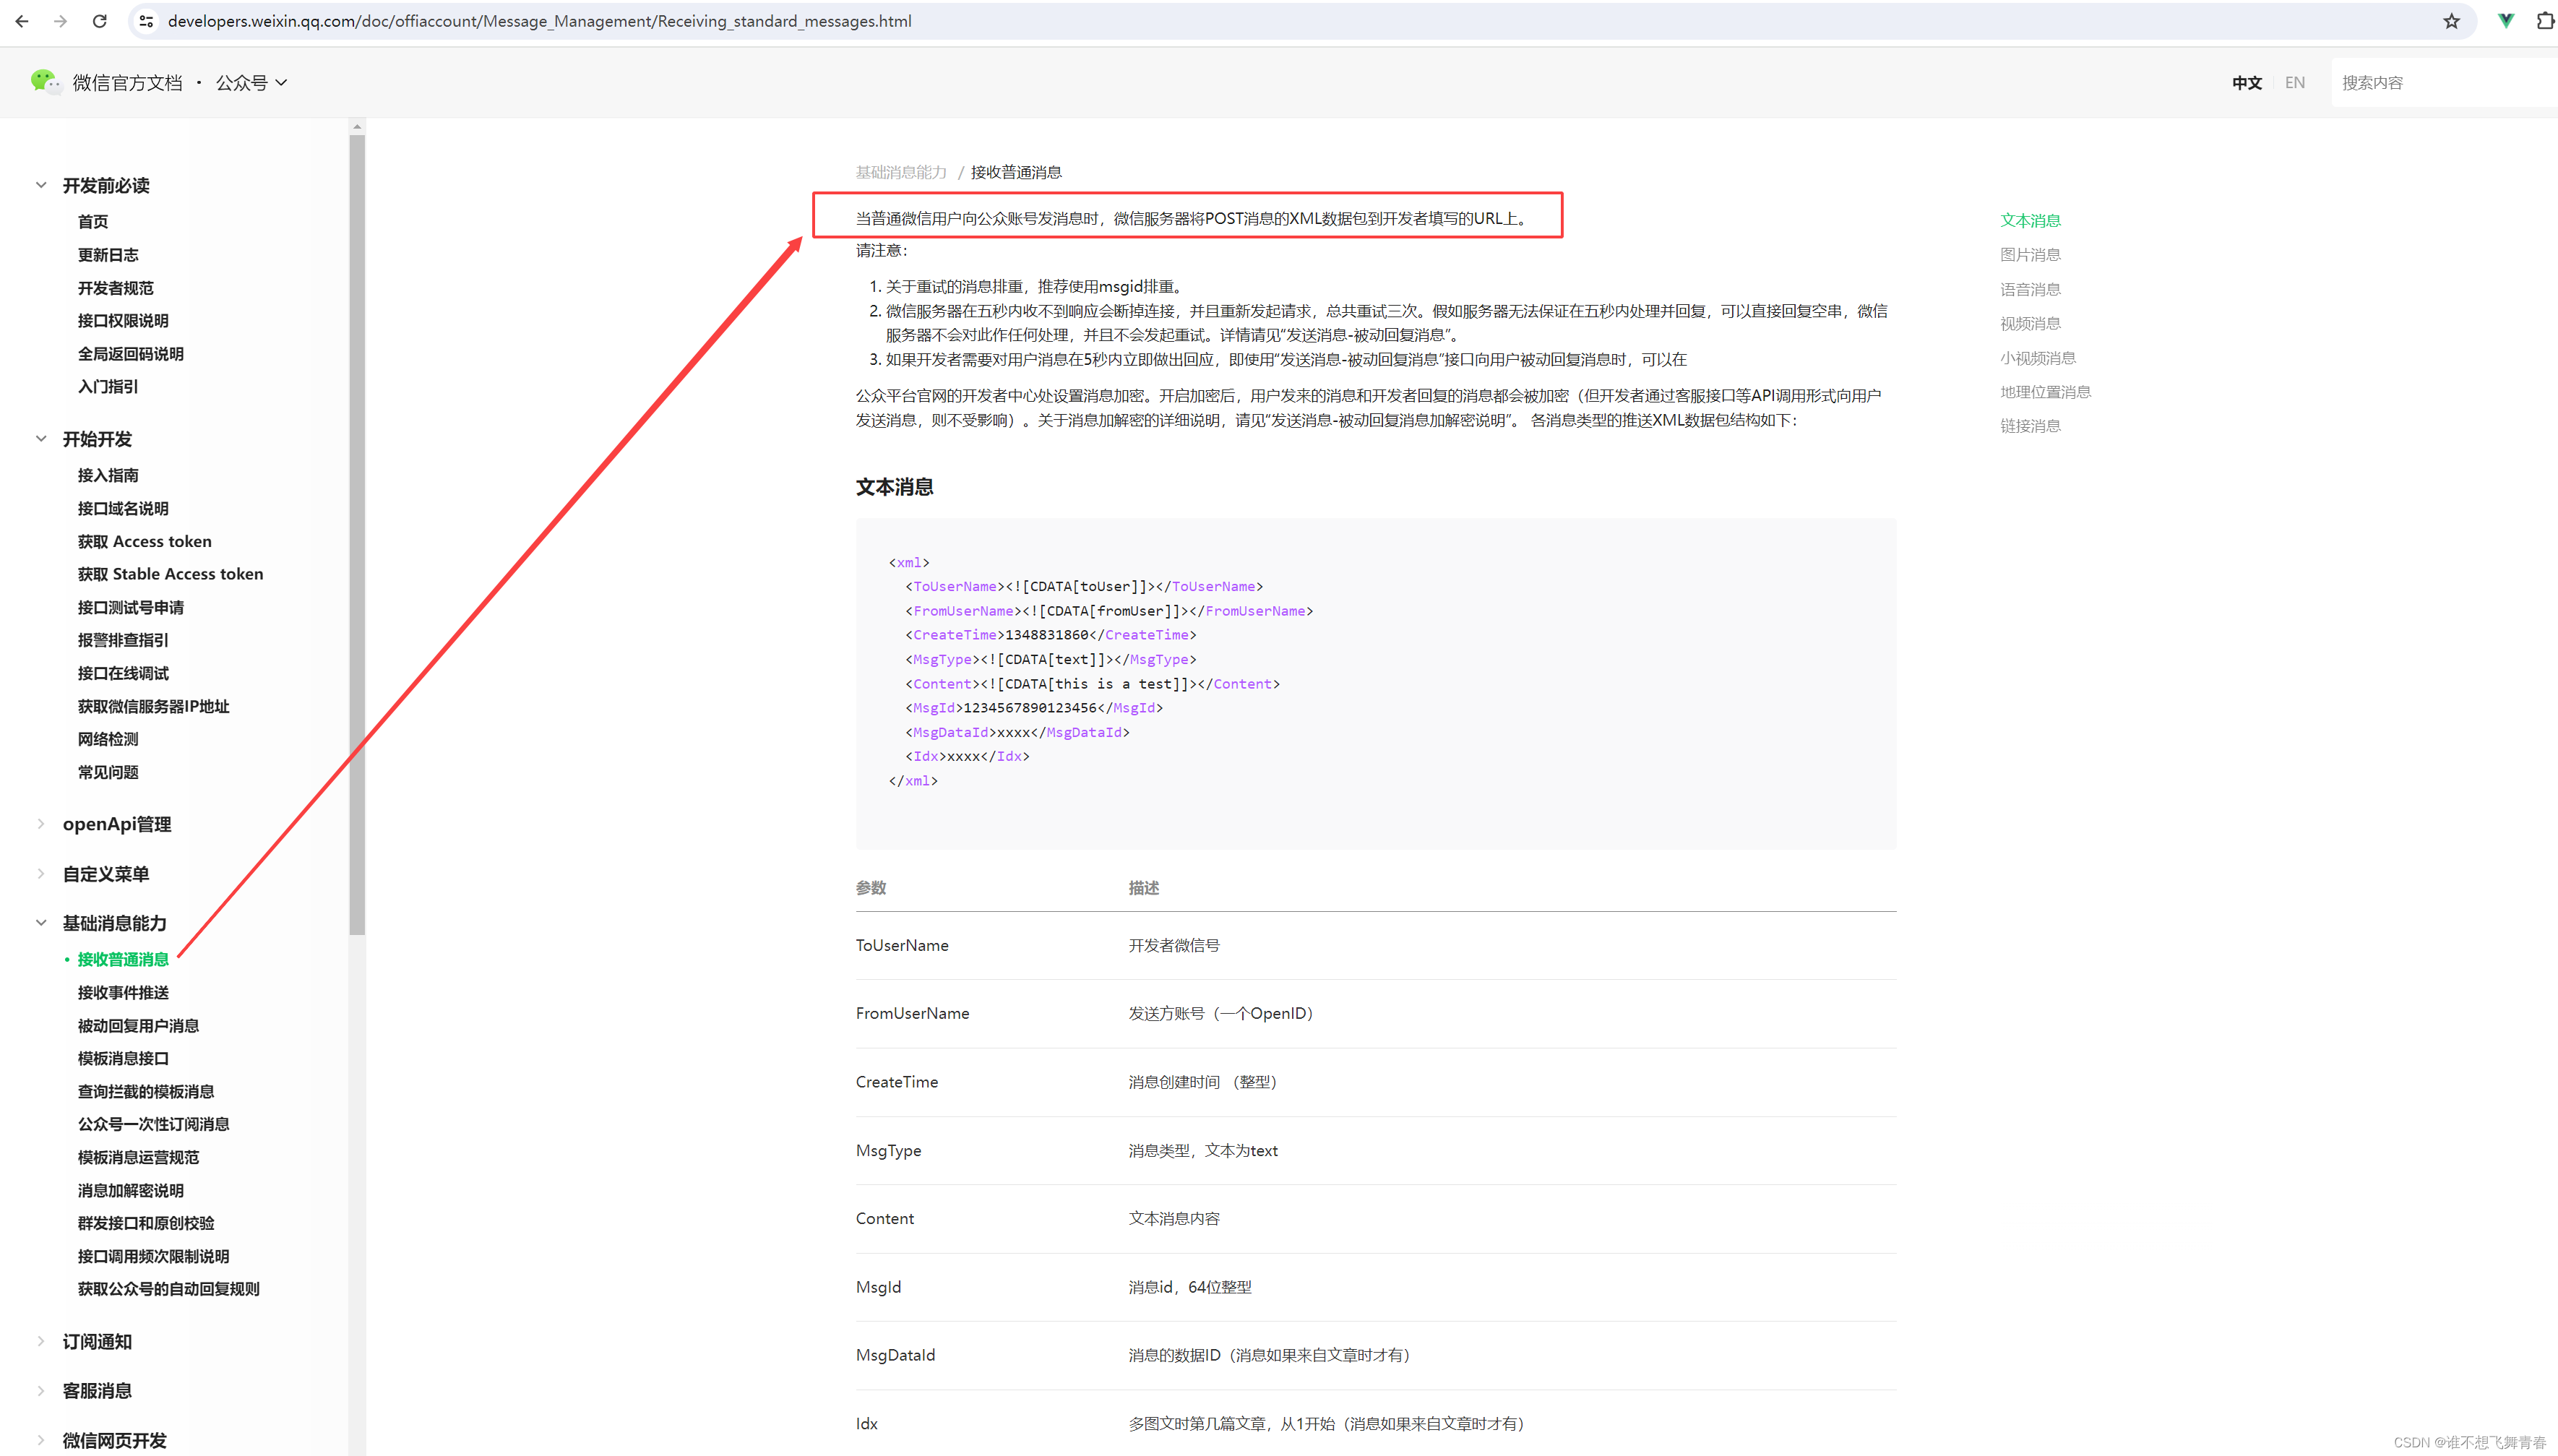Viewport: 2558px width, 1456px height.
Task: Reload the page with refresh icon
Action: click(100, 21)
